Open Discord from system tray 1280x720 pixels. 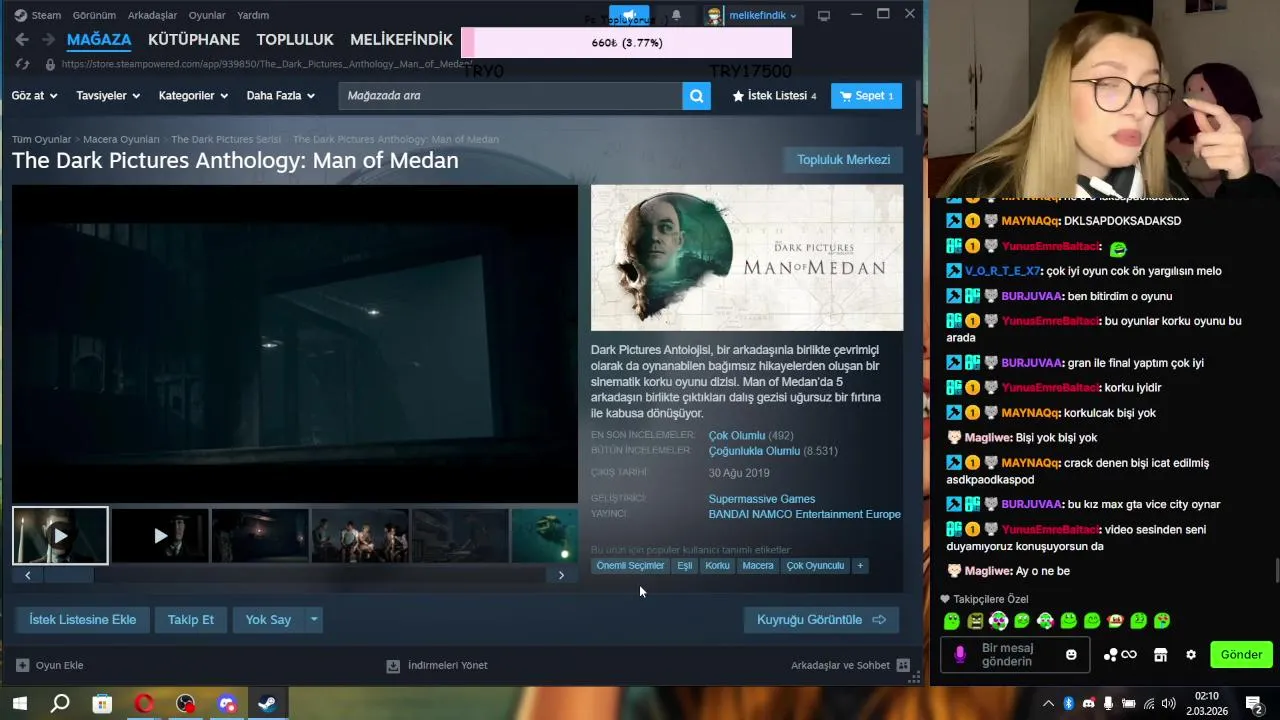[x=1089, y=704]
